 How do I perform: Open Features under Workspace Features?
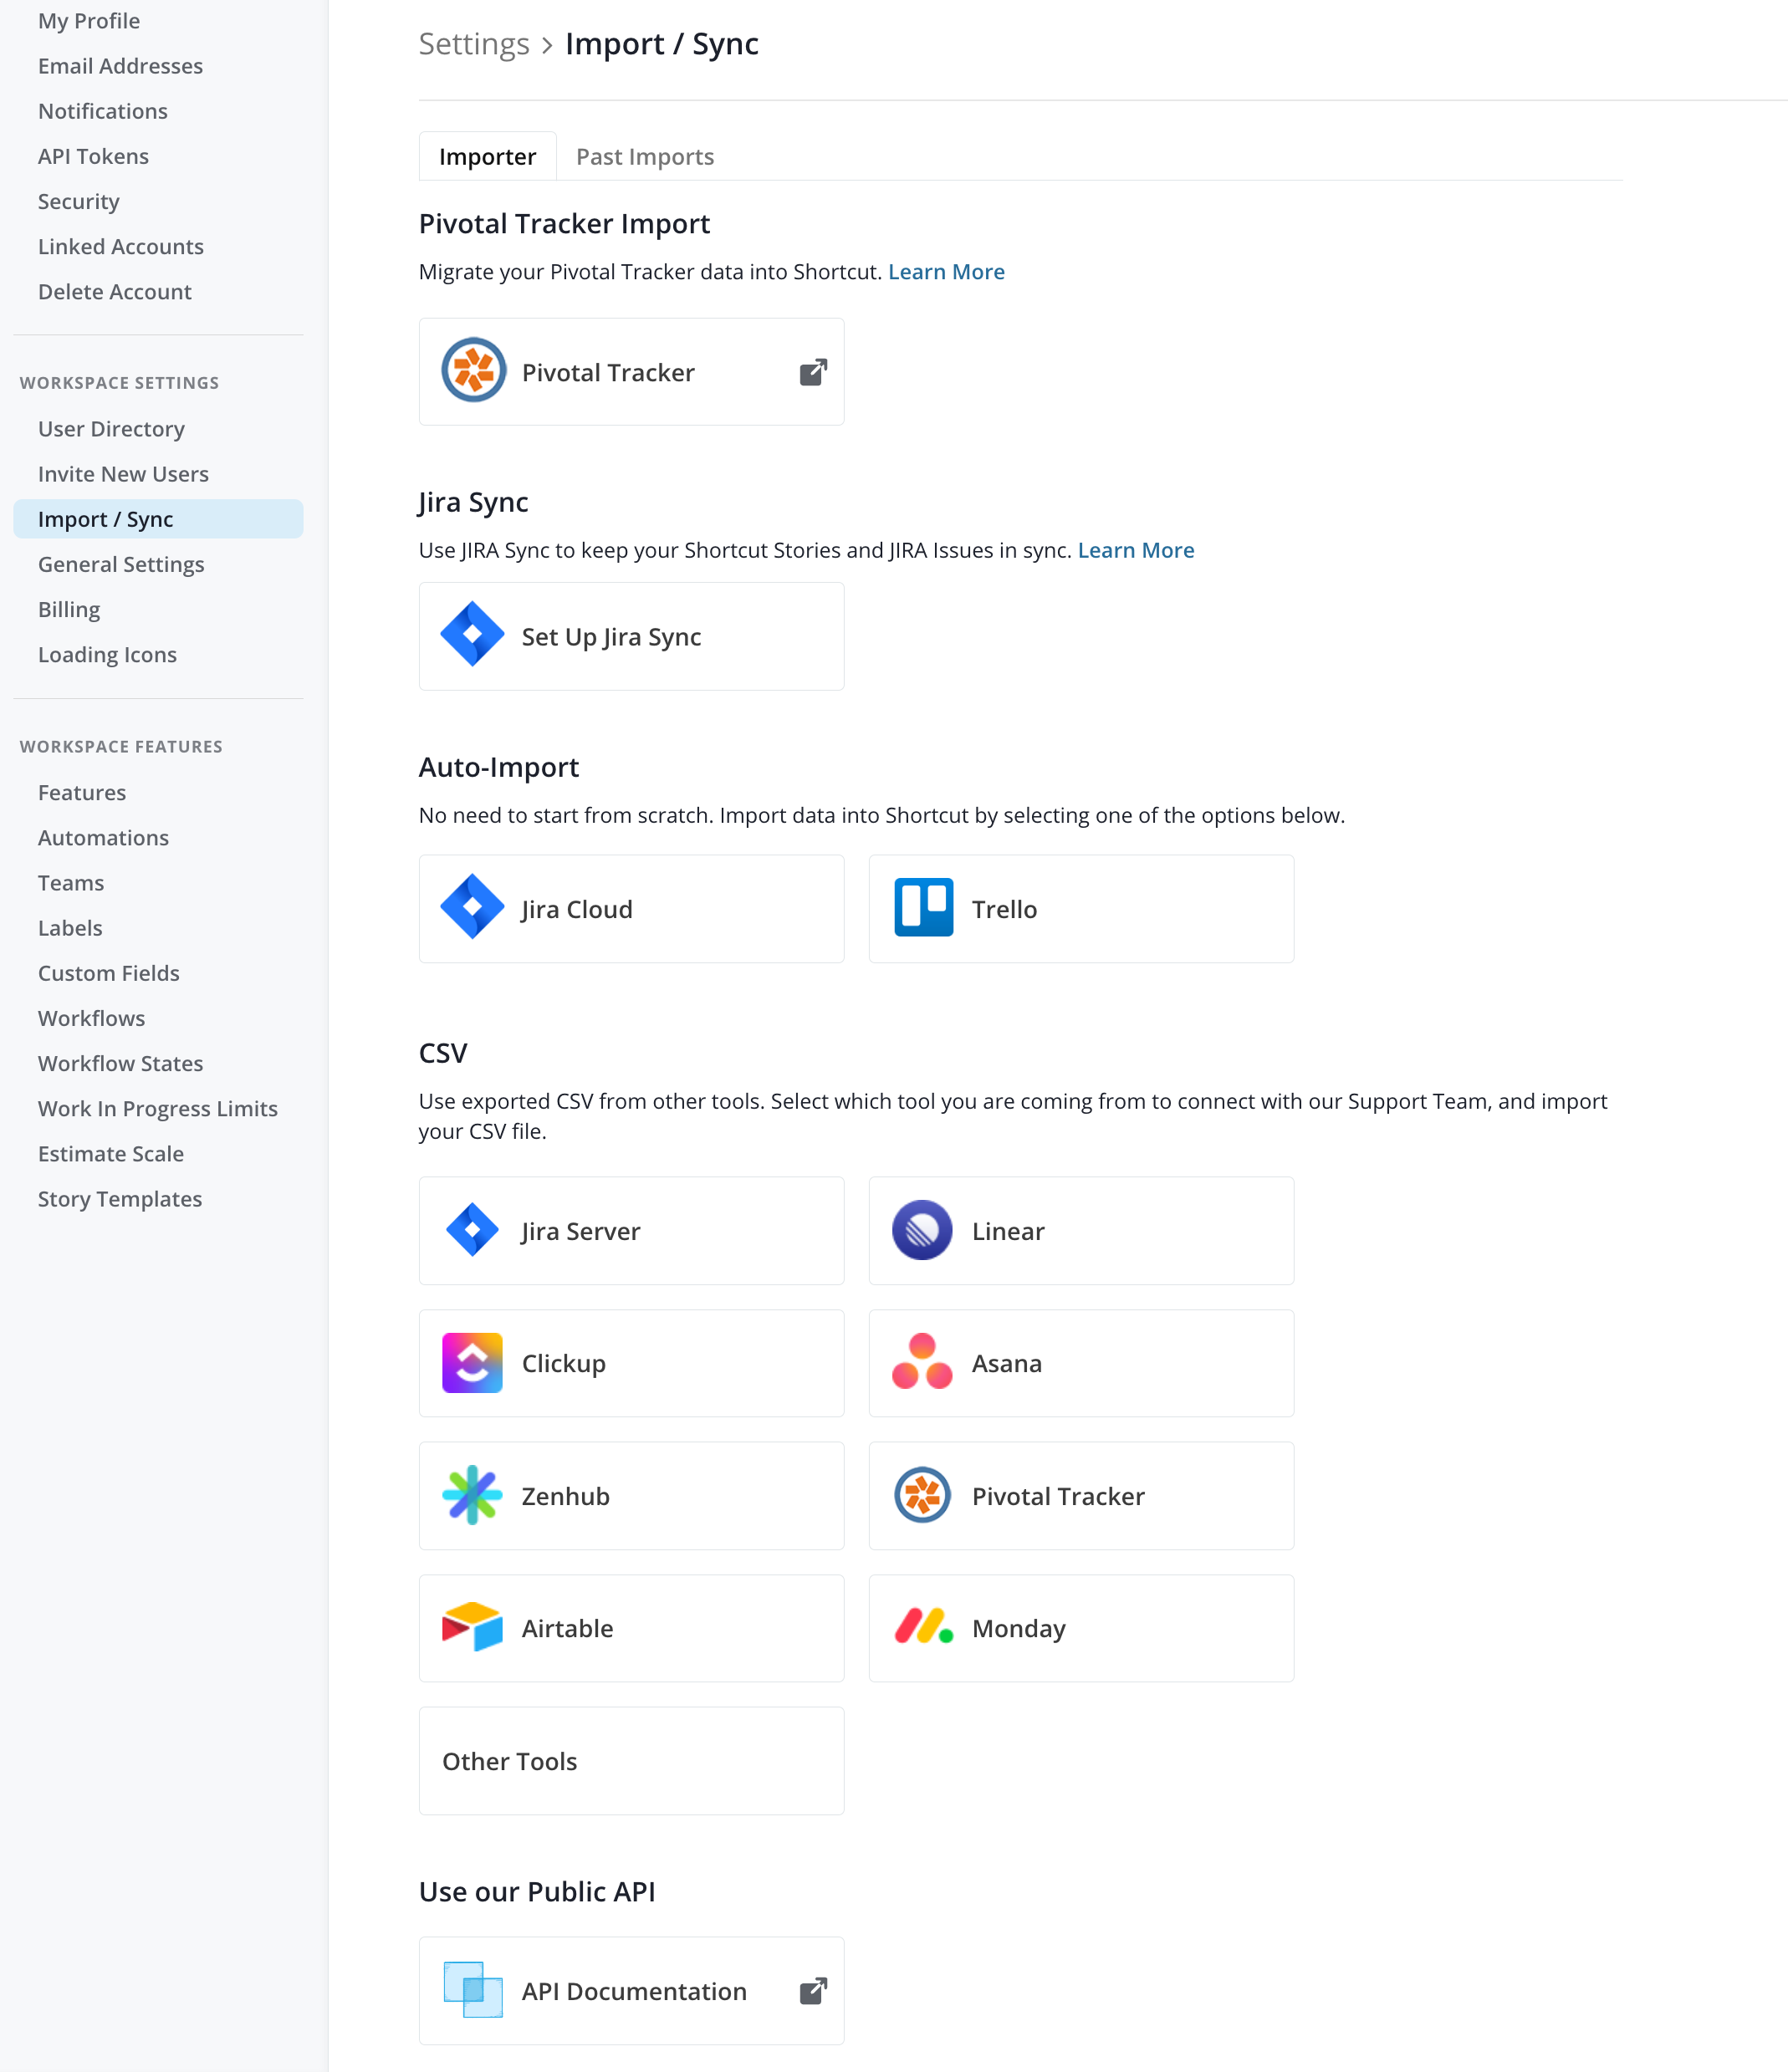click(82, 793)
